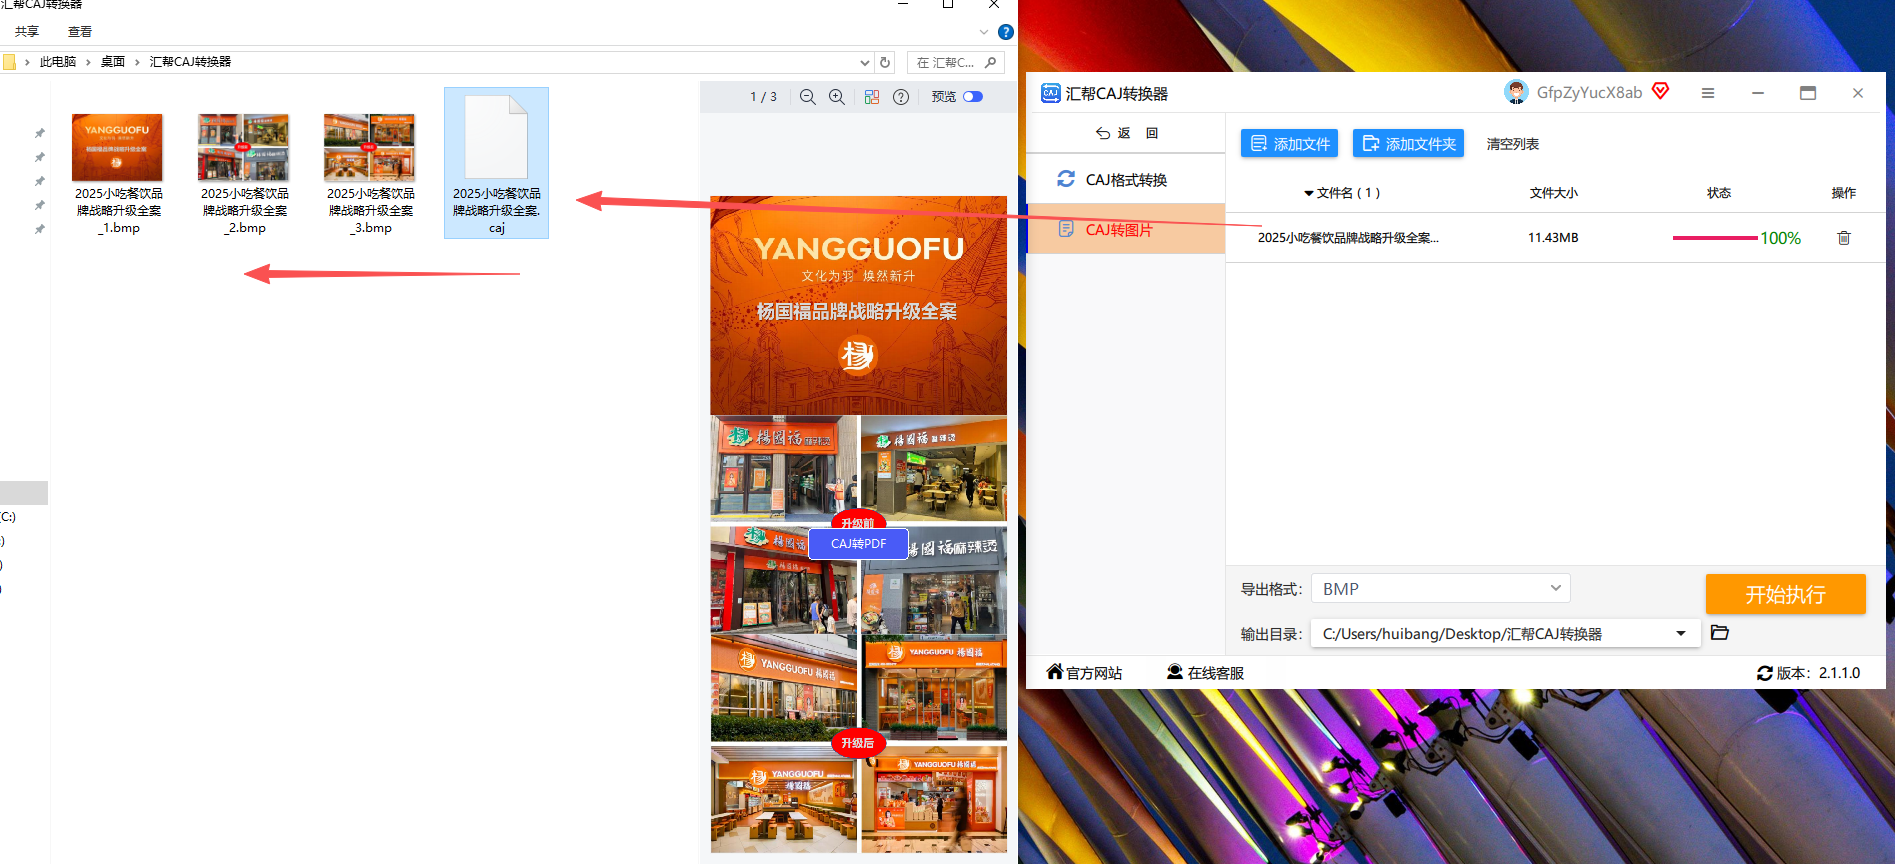This screenshot has height=864, width=1895.
Task: Click the 100% progress bar
Action: [1715, 238]
